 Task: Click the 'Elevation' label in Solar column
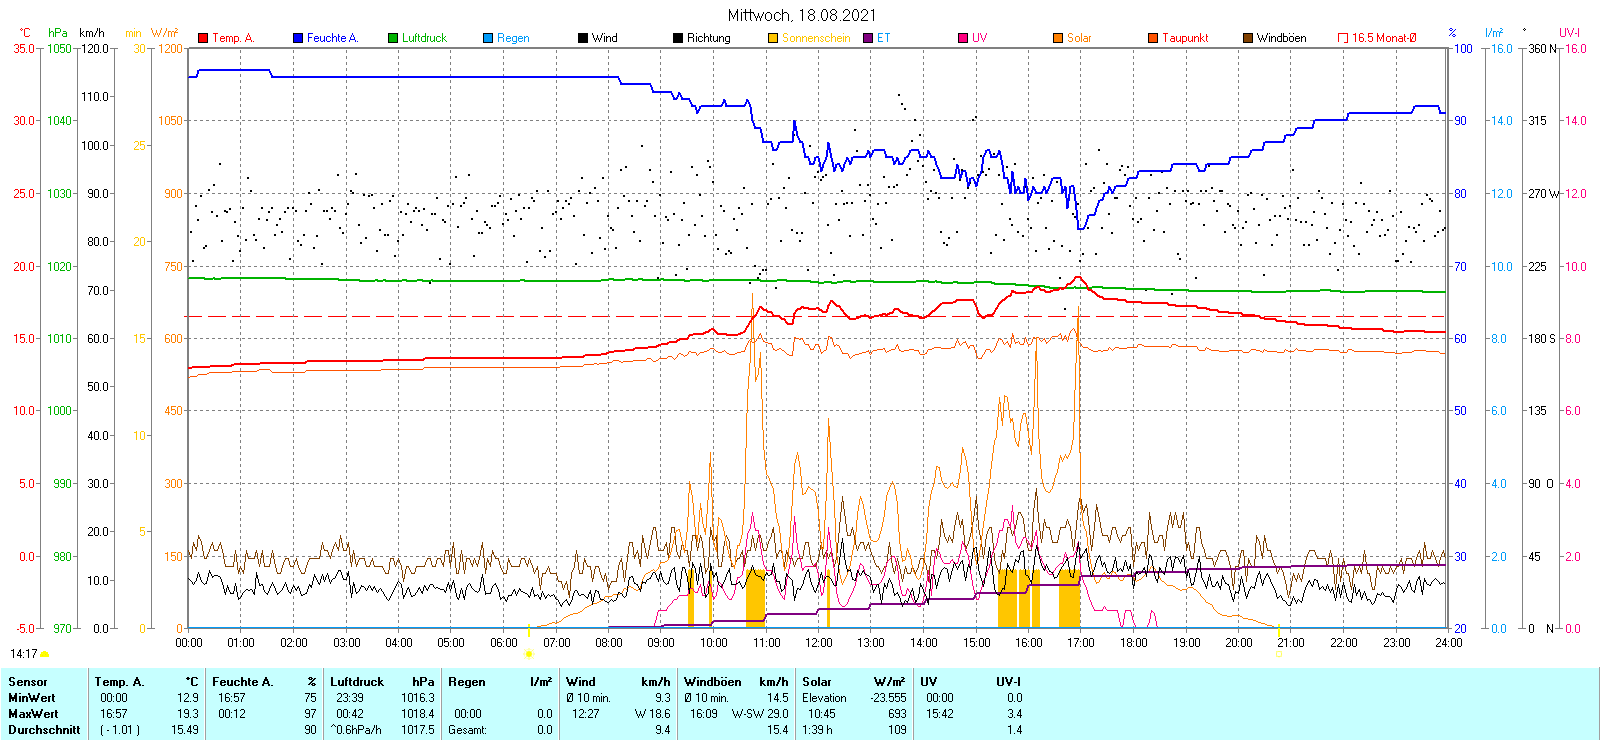824,698
